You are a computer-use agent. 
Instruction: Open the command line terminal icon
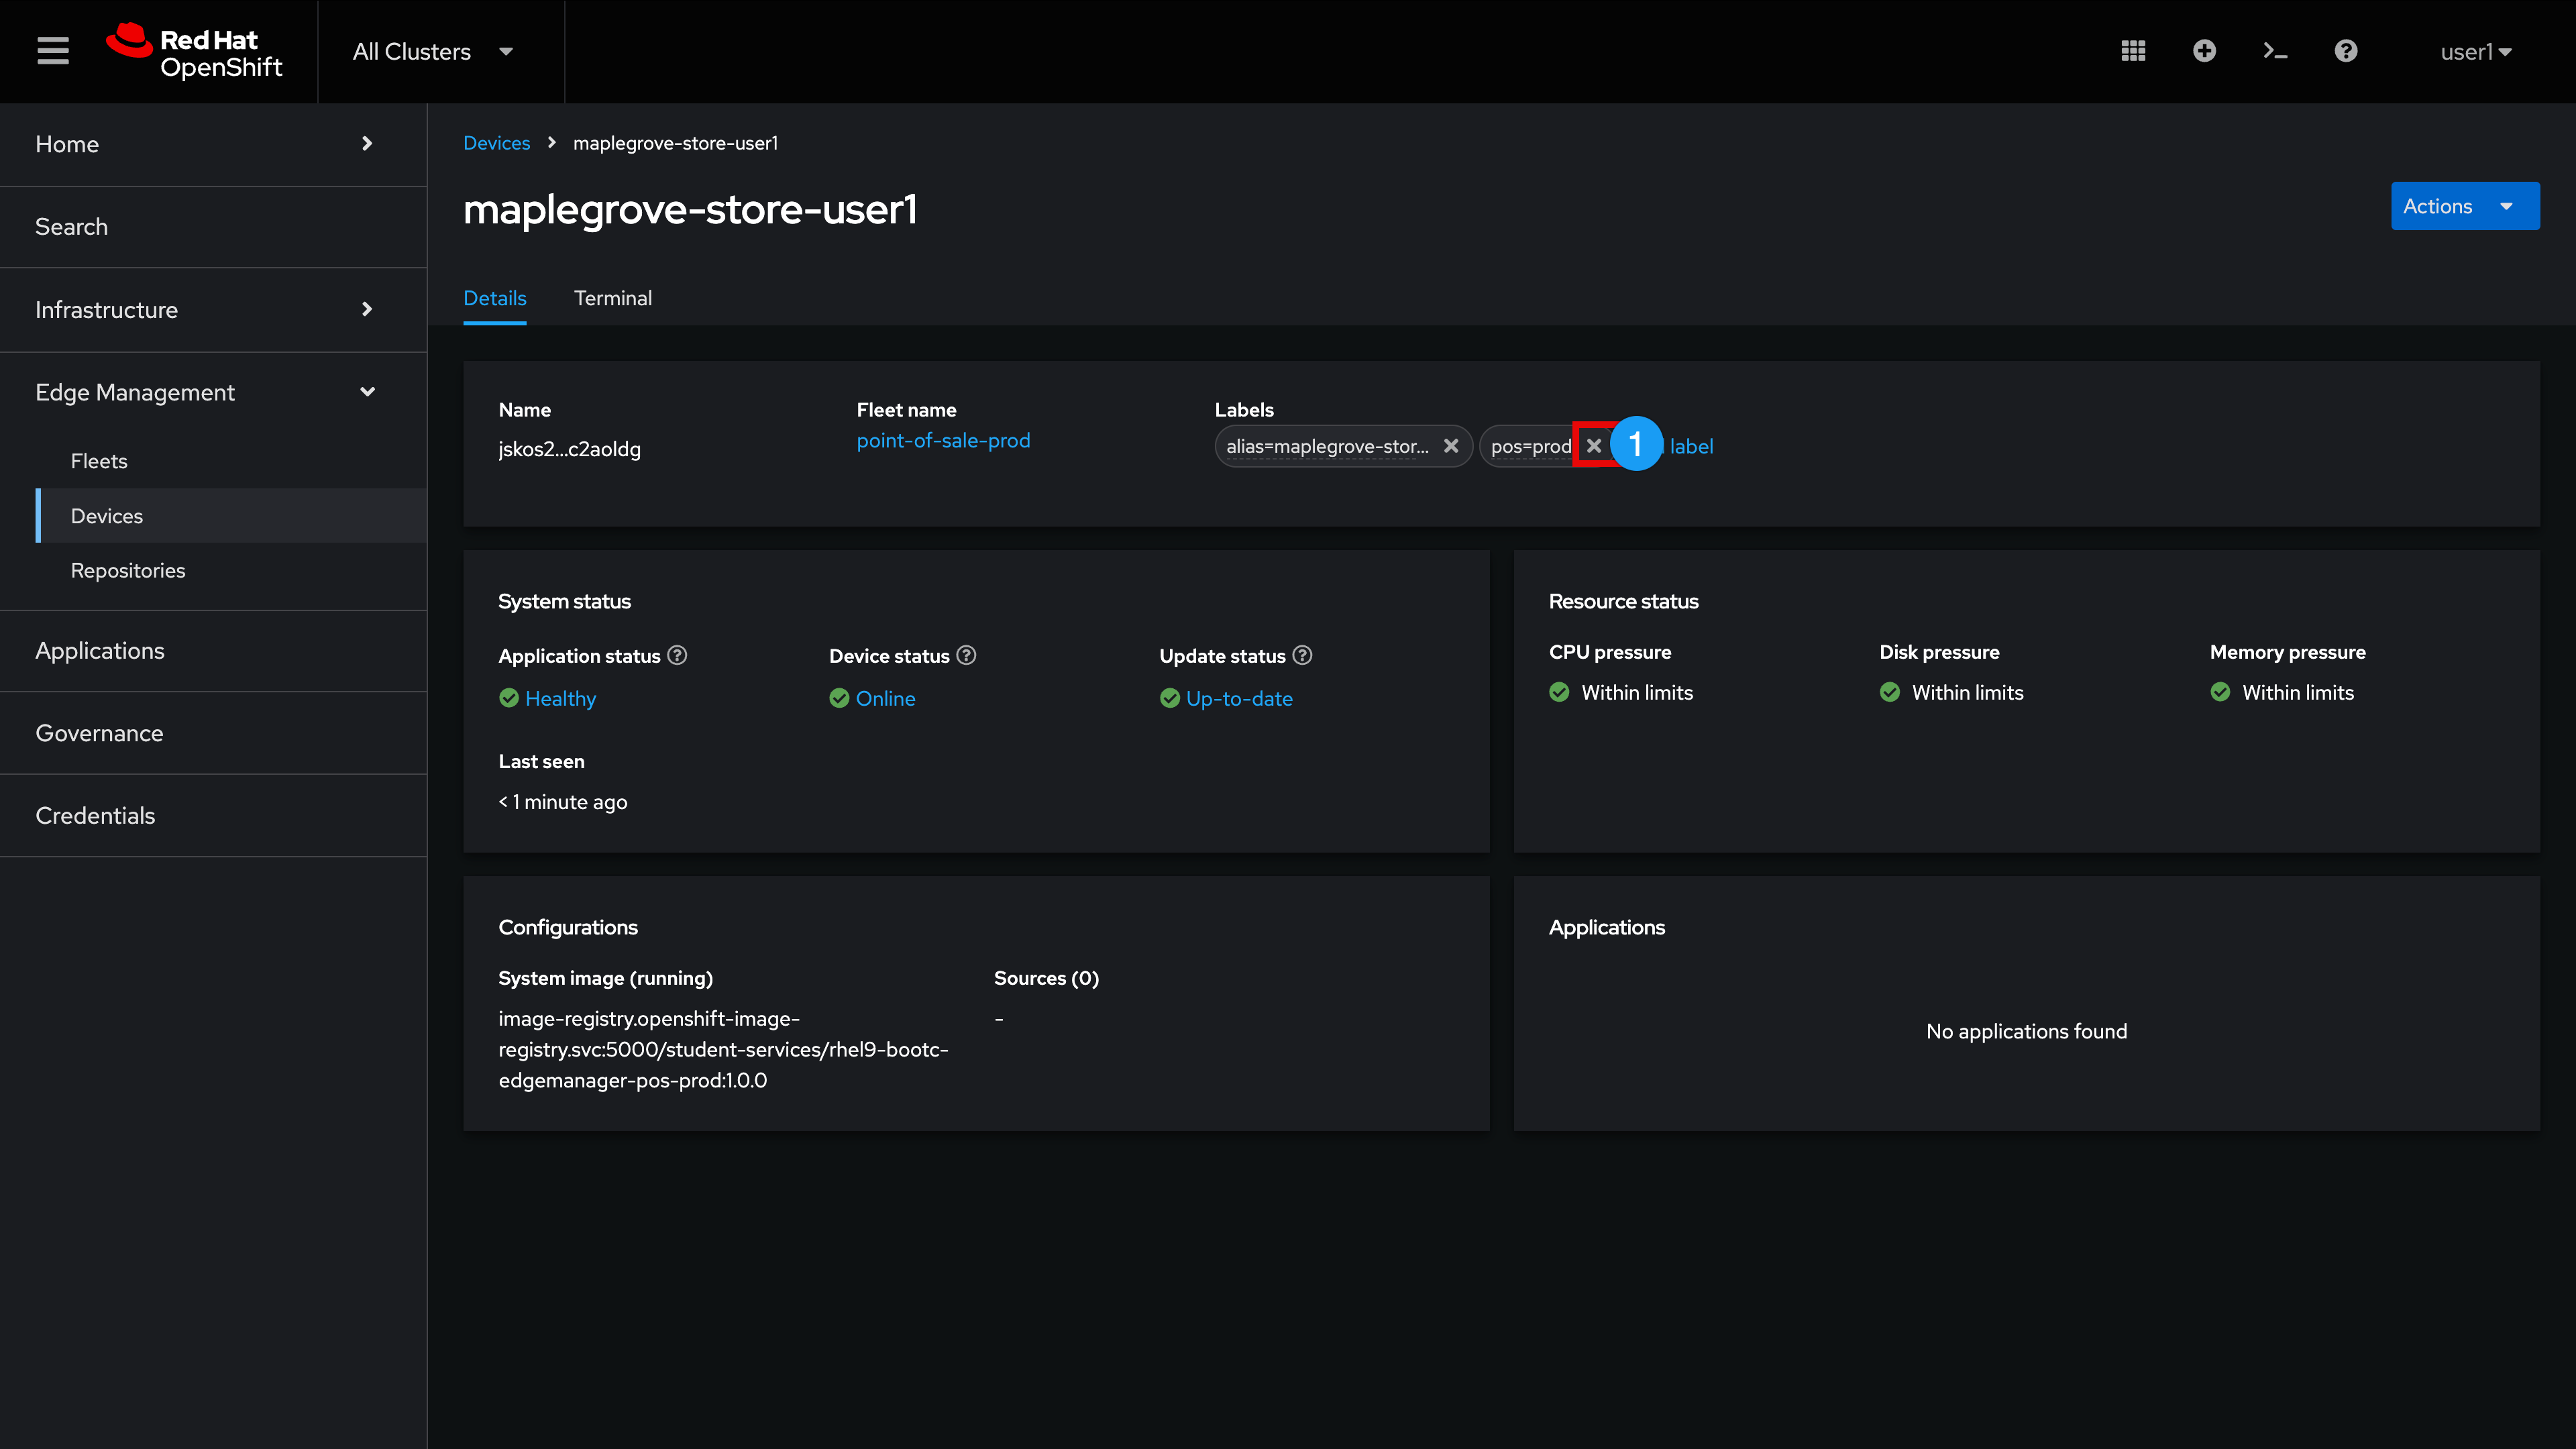[x=2275, y=51]
